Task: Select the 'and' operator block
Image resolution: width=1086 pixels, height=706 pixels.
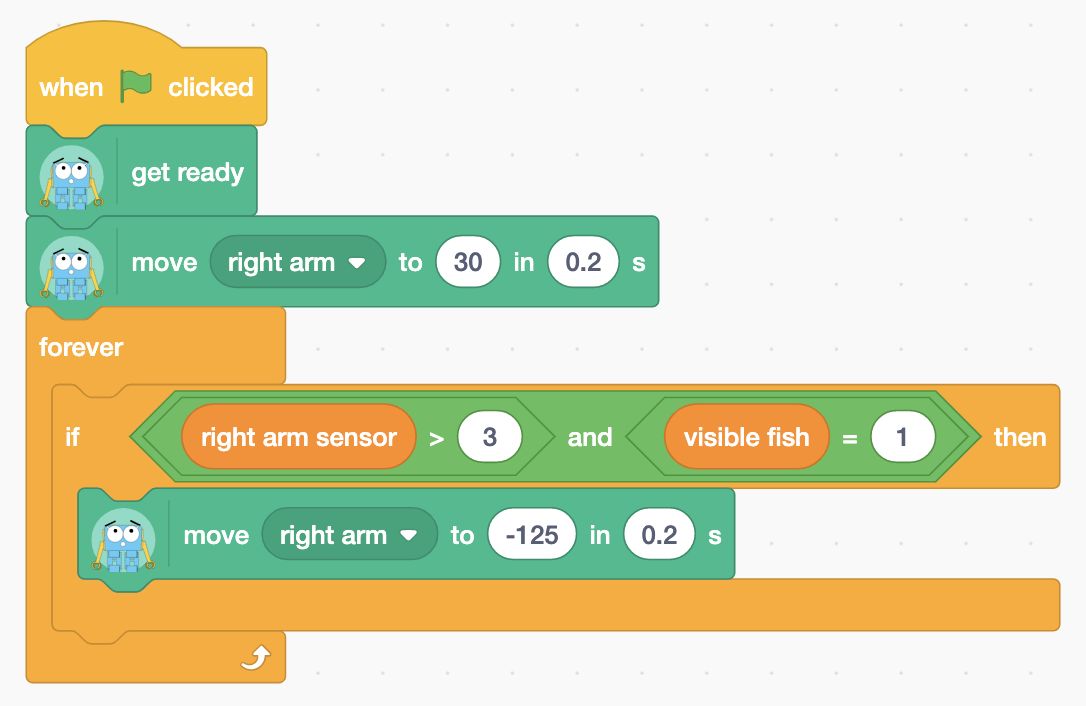Action: click(590, 437)
